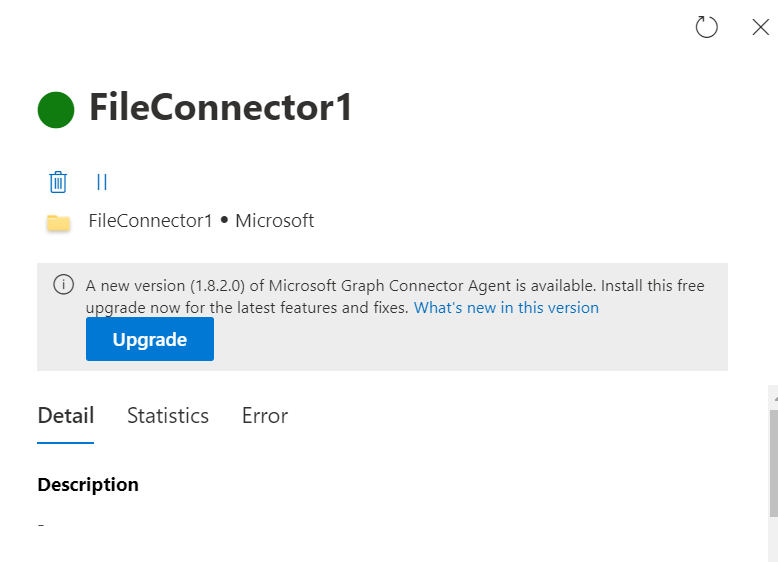Click the dash under Description

(41, 525)
